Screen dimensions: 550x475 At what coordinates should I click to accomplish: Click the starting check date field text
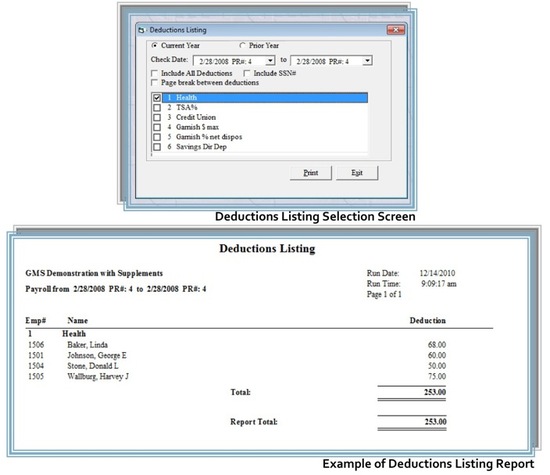pos(226,61)
